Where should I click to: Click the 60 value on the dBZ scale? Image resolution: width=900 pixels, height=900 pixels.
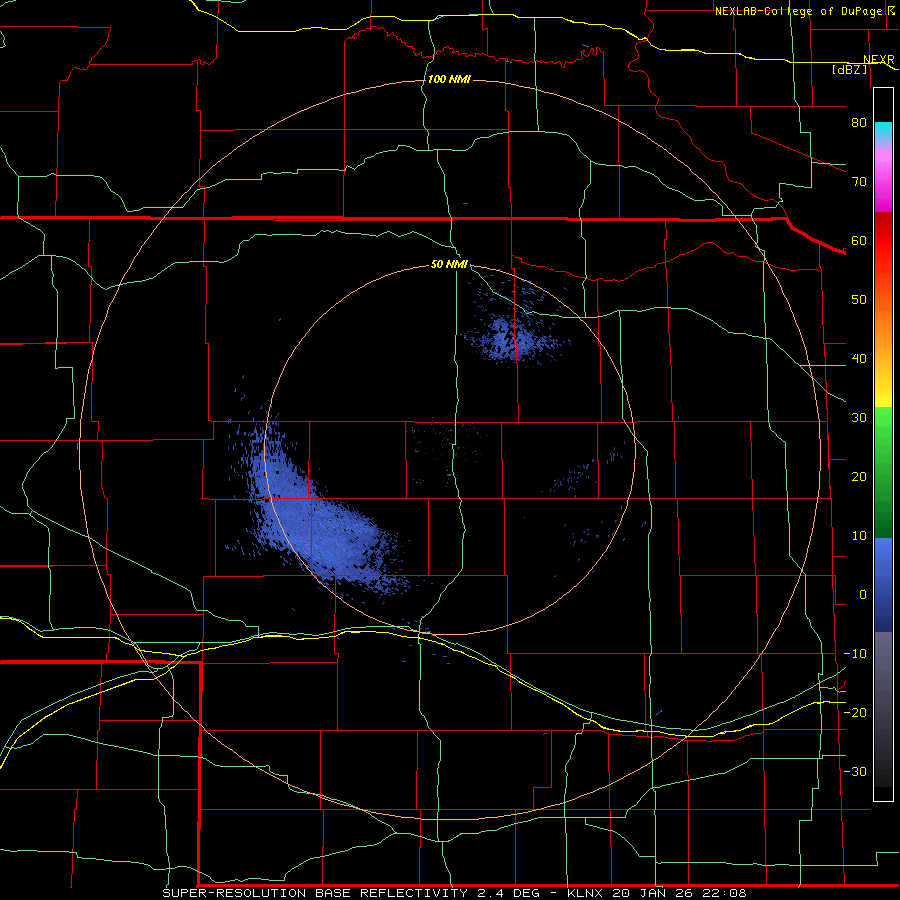859,240
